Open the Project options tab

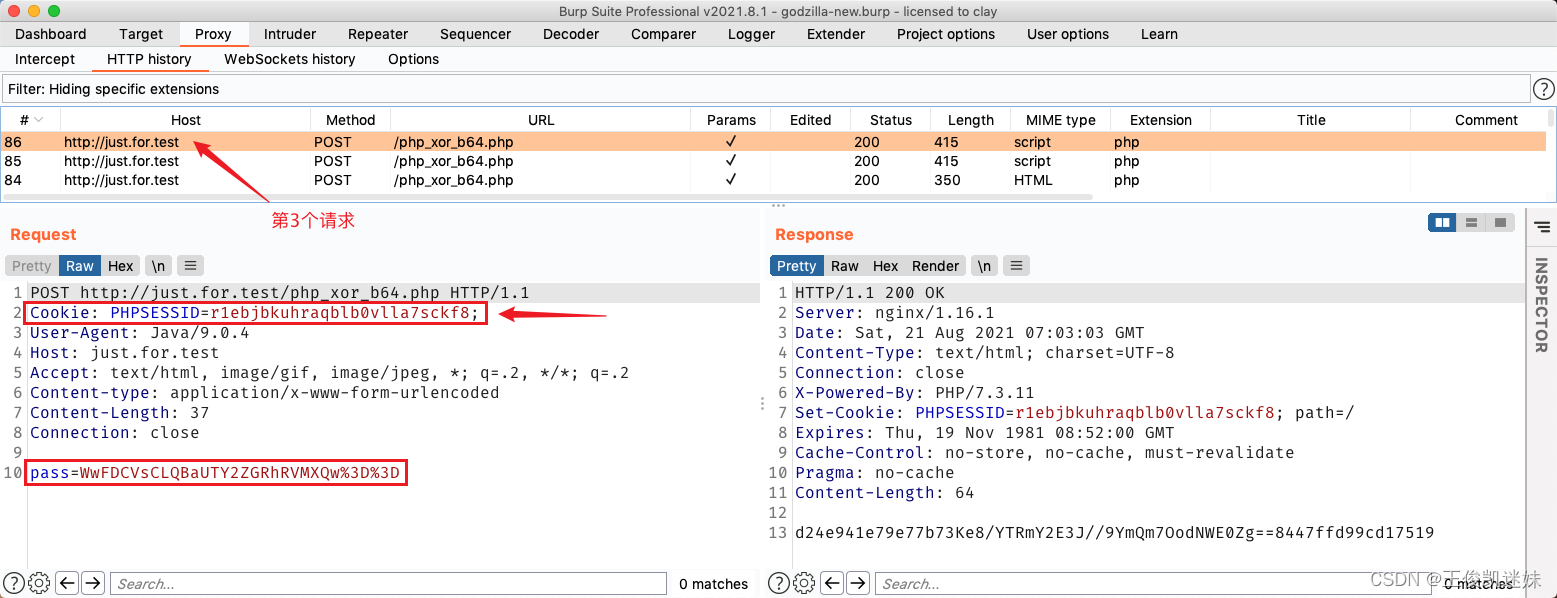(946, 34)
